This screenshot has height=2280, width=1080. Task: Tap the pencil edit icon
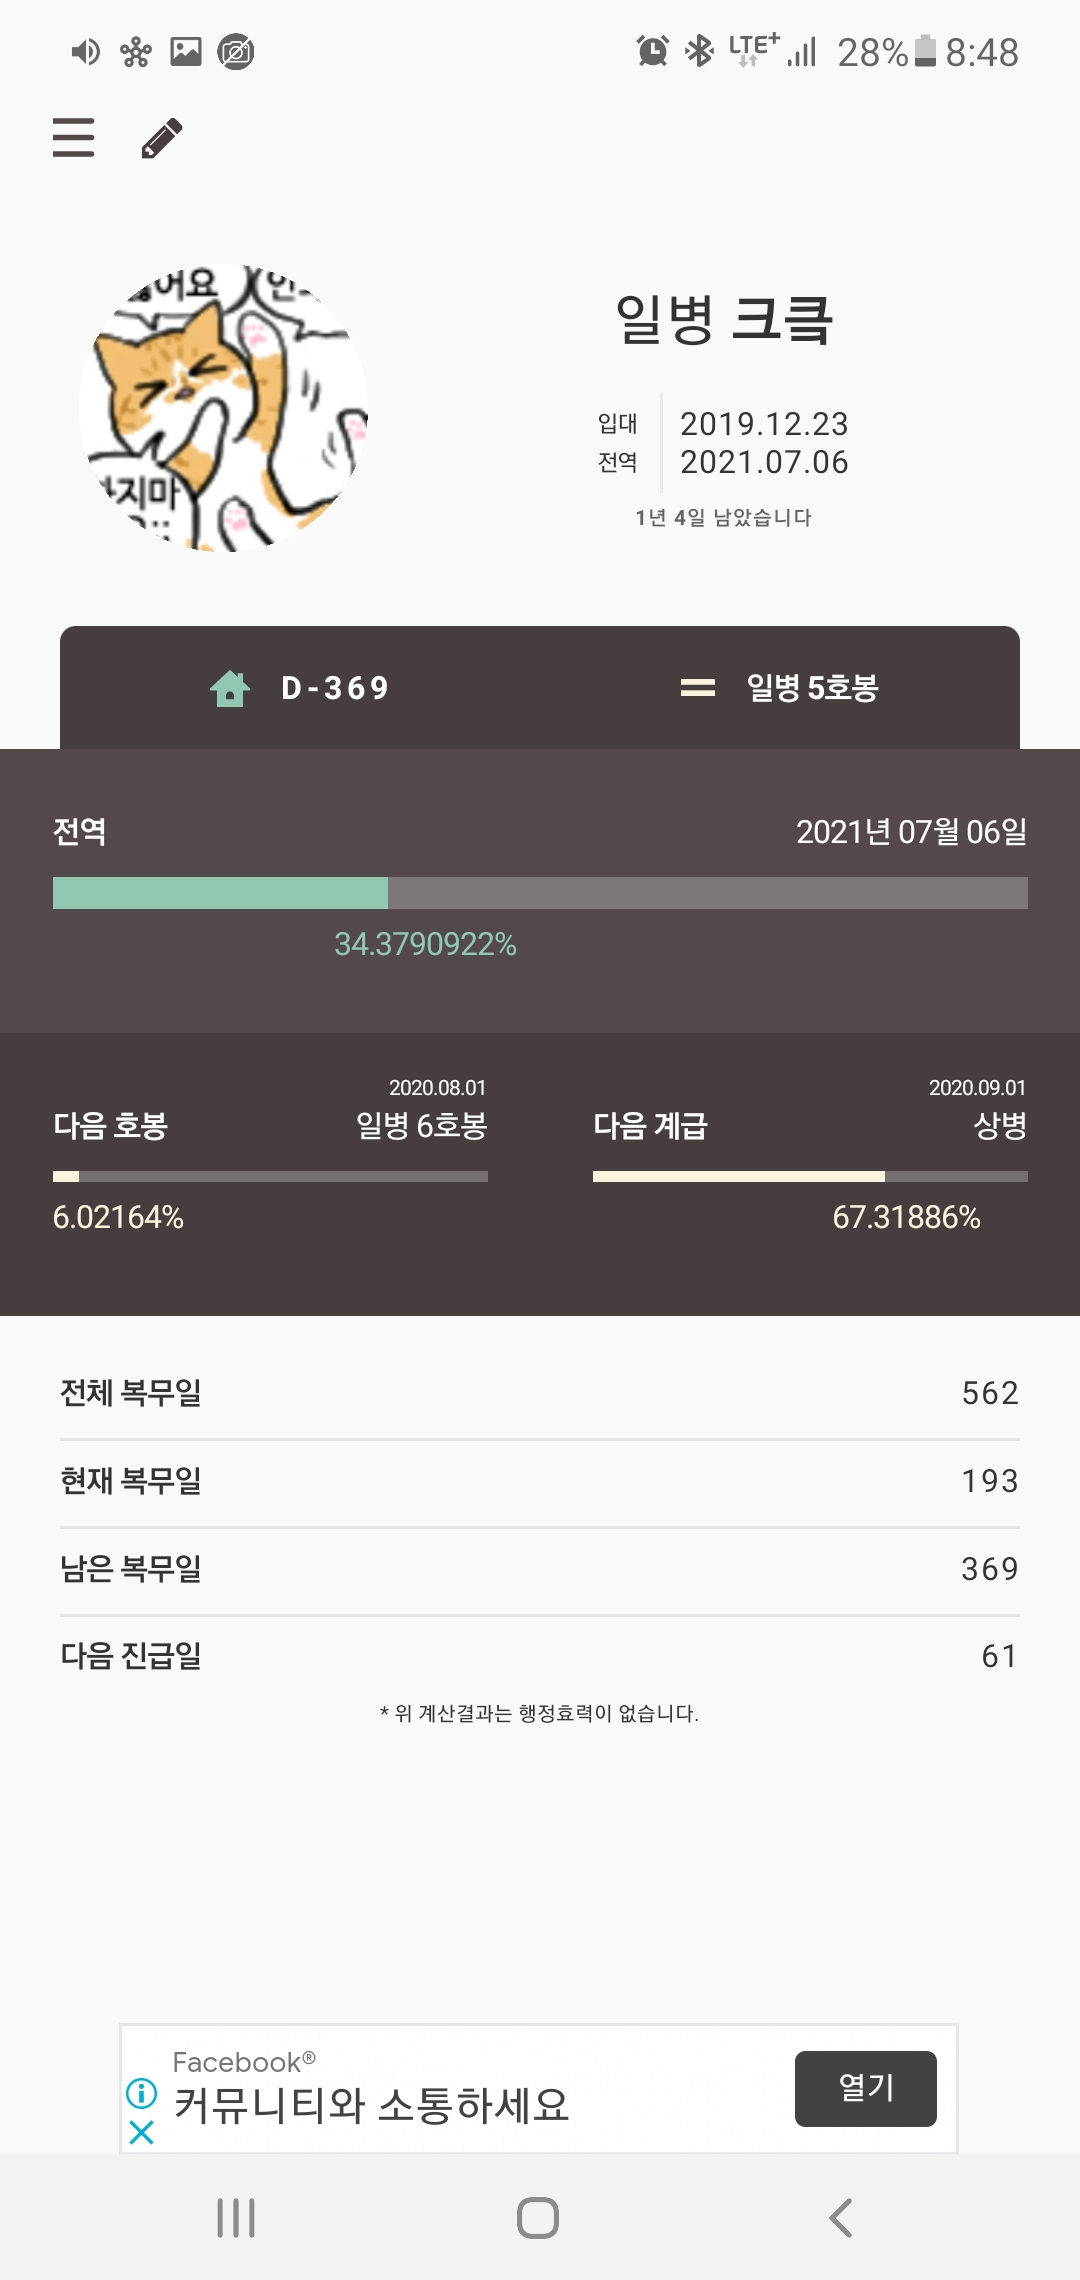click(x=162, y=138)
